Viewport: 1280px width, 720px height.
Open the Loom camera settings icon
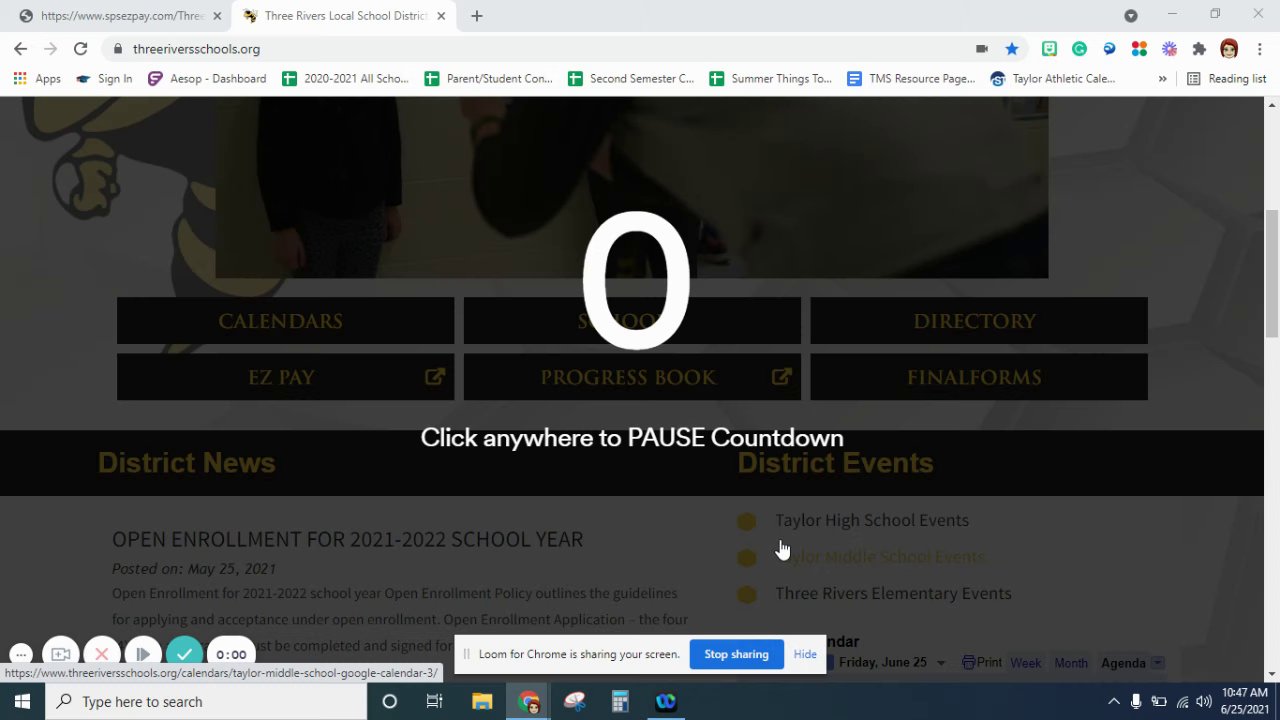pos(61,654)
